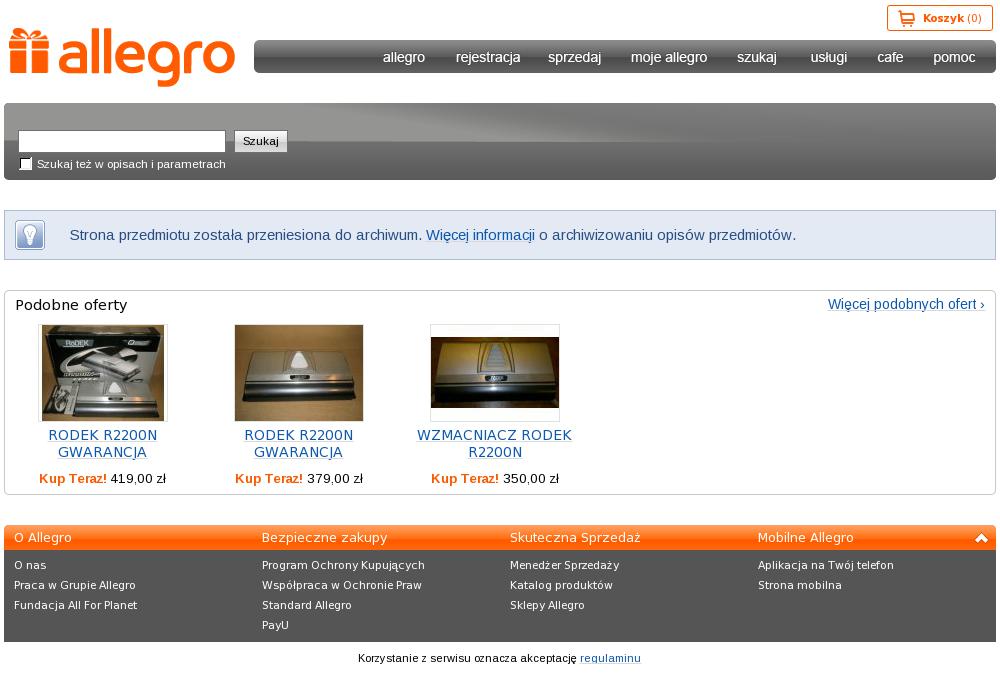Open thumbnail of 379,00 zł Rodek offer

pyautogui.click(x=298, y=373)
